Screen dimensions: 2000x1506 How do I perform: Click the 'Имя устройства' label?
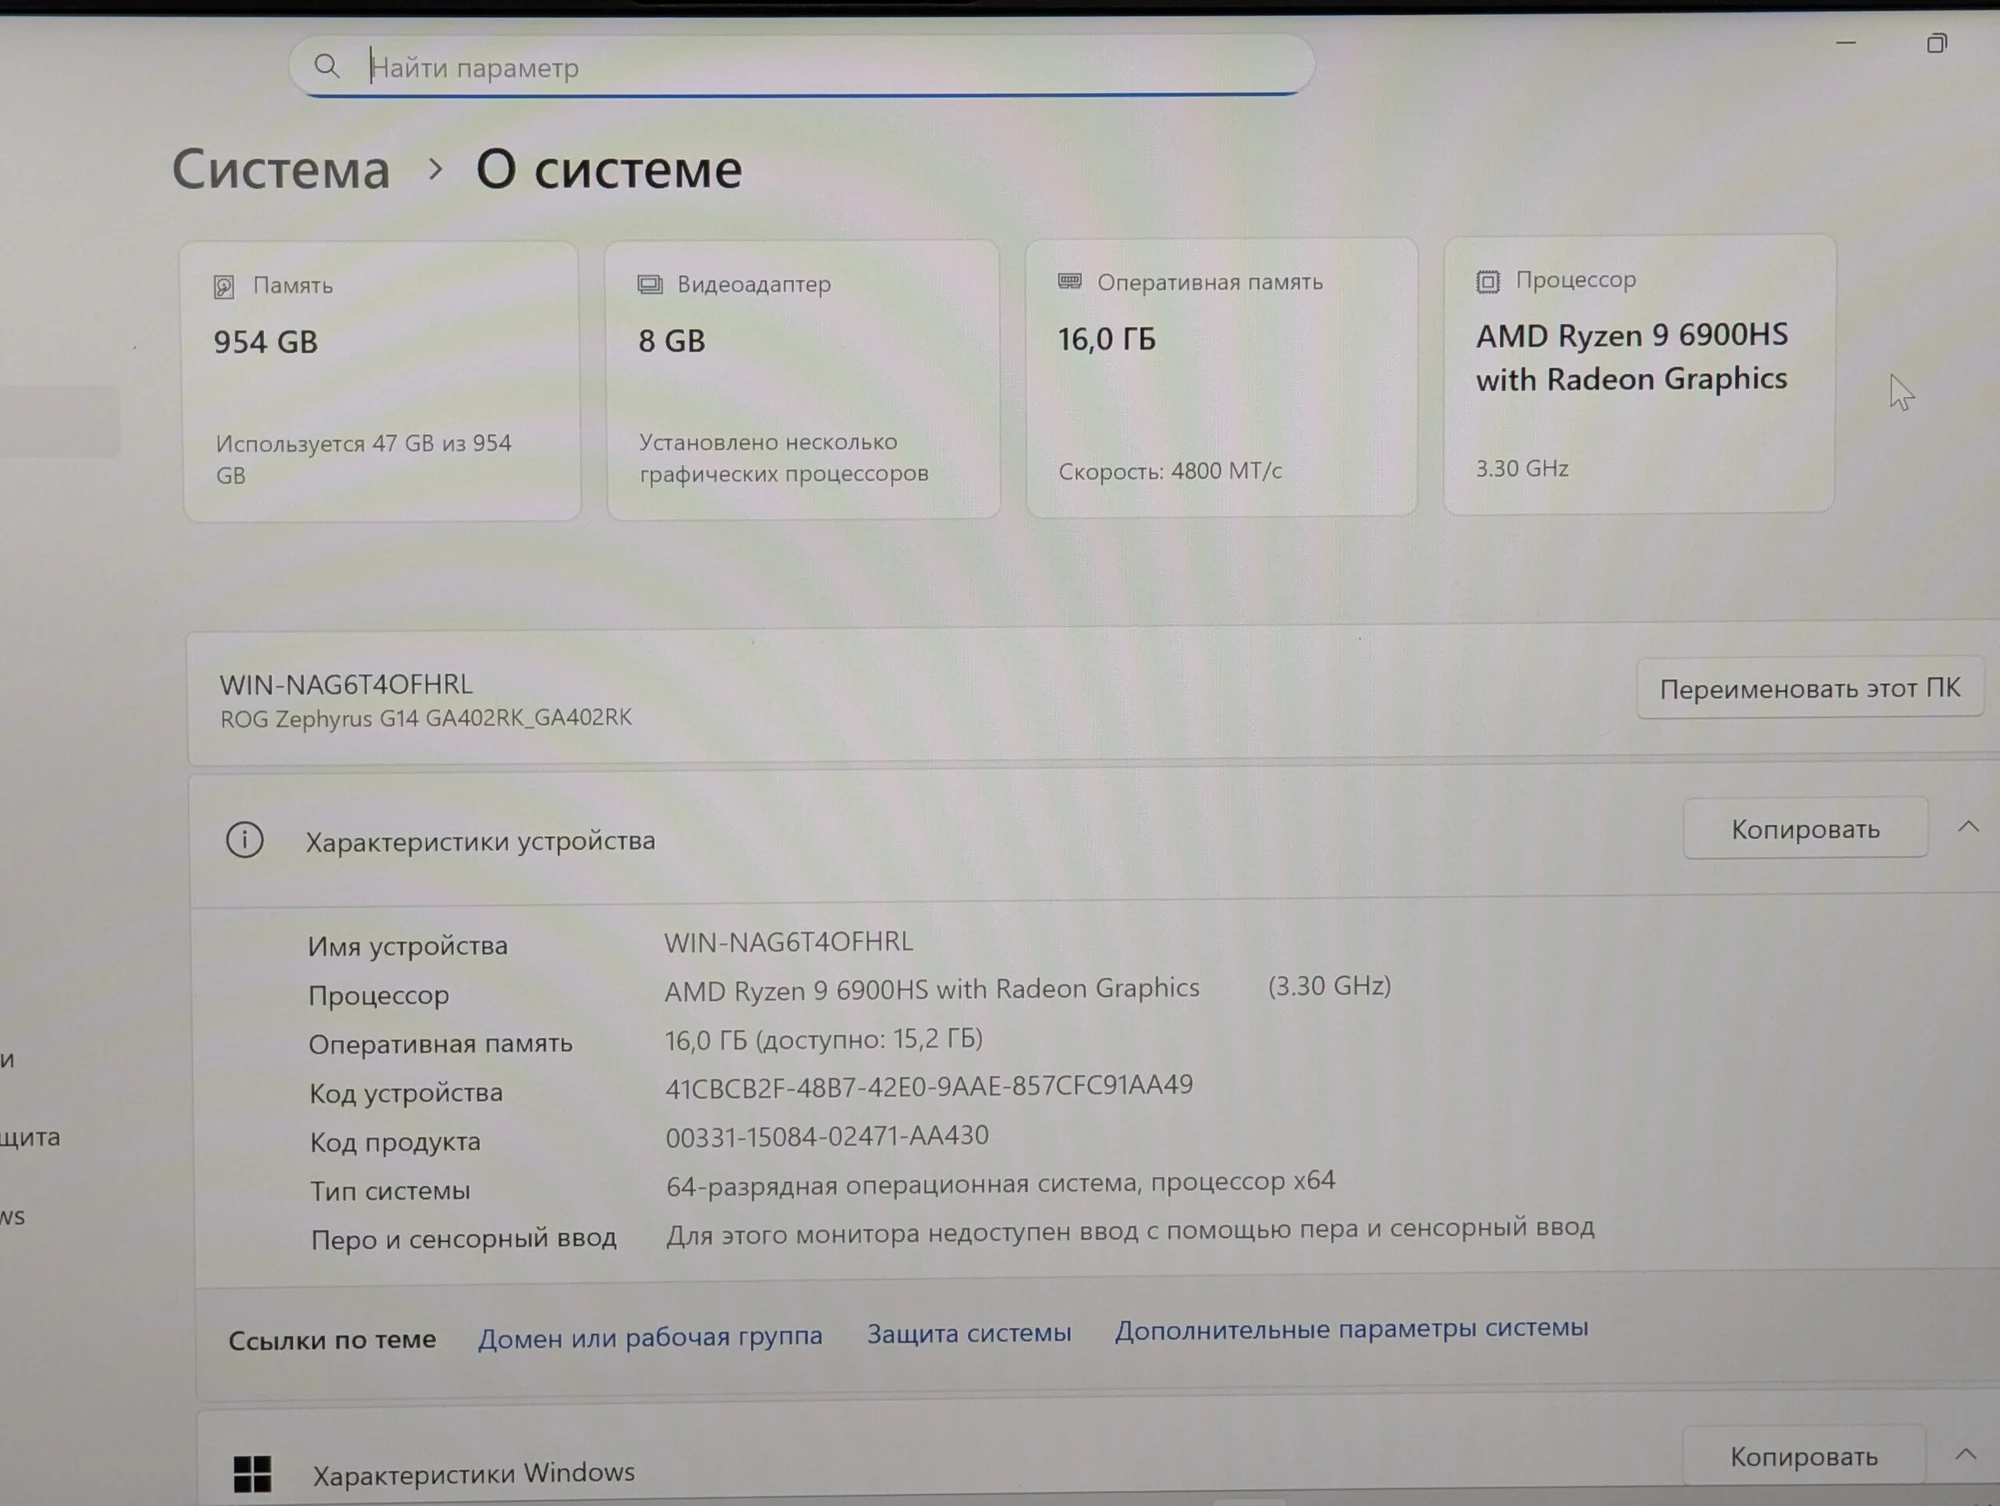408,945
